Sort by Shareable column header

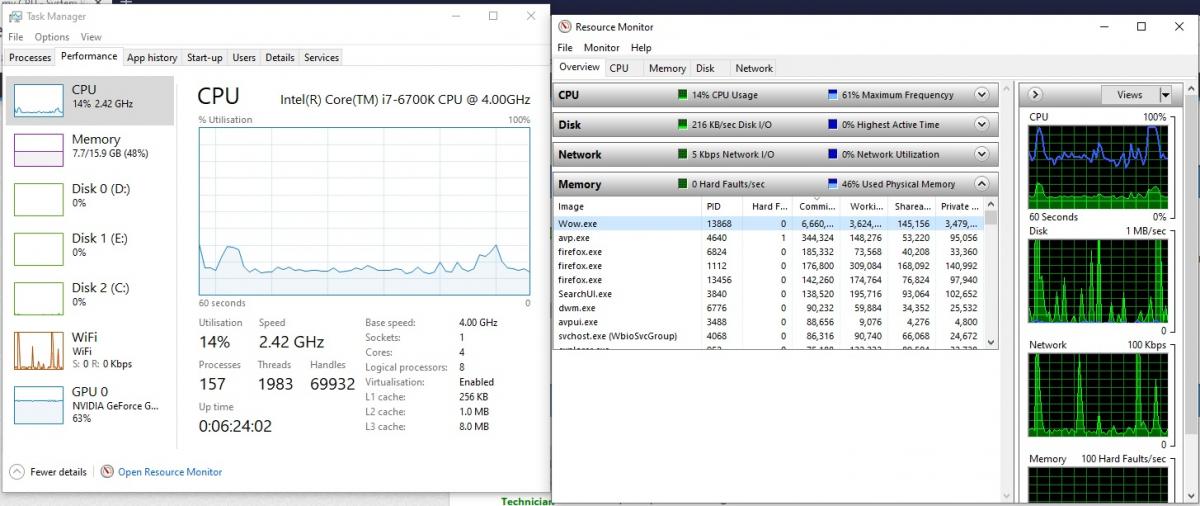coord(912,206)
